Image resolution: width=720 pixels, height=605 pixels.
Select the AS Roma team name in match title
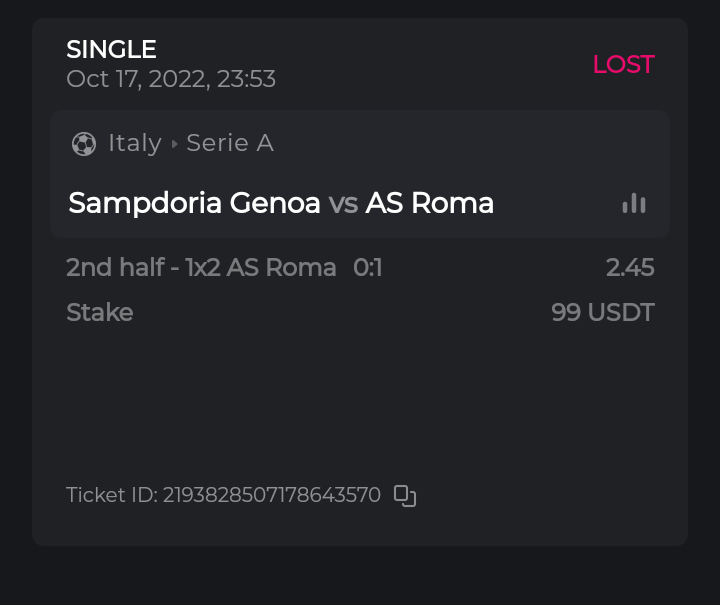[x=430, y=203]
